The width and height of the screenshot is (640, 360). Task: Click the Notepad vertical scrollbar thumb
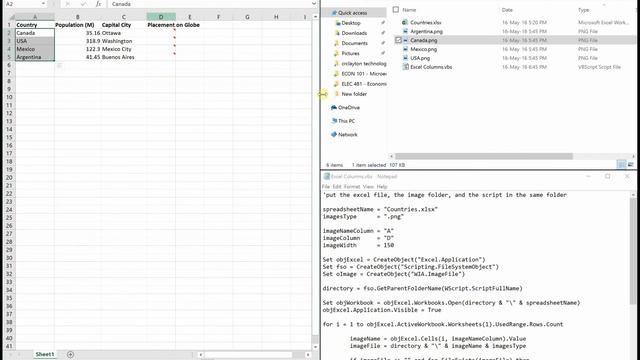click(633, 251)
